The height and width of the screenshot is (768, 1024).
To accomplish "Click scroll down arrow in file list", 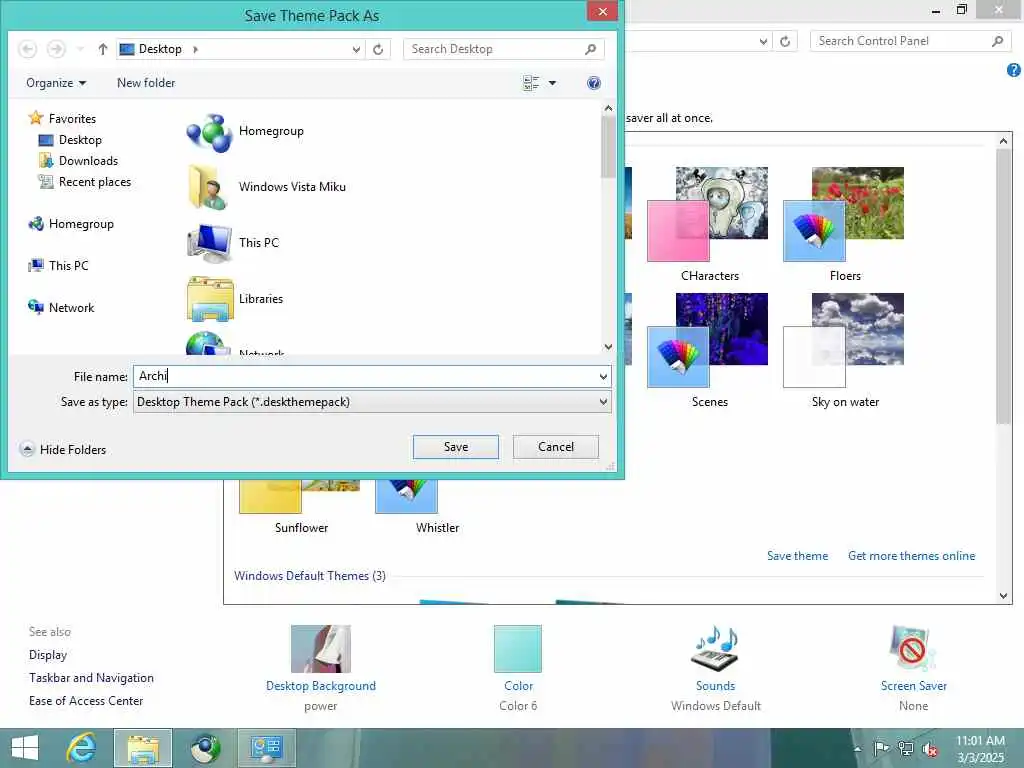I will click(608, 347).
